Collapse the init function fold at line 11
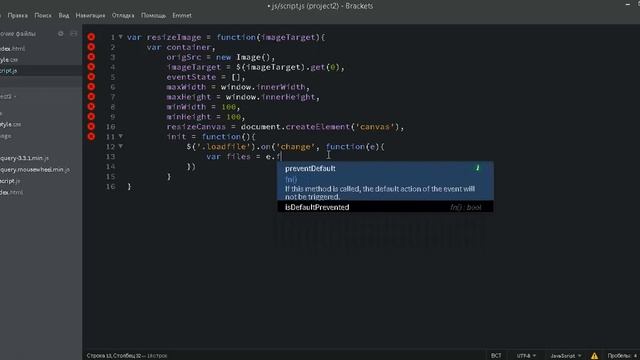The height and width of the screenshot is (360, 640). click(120, 136)
